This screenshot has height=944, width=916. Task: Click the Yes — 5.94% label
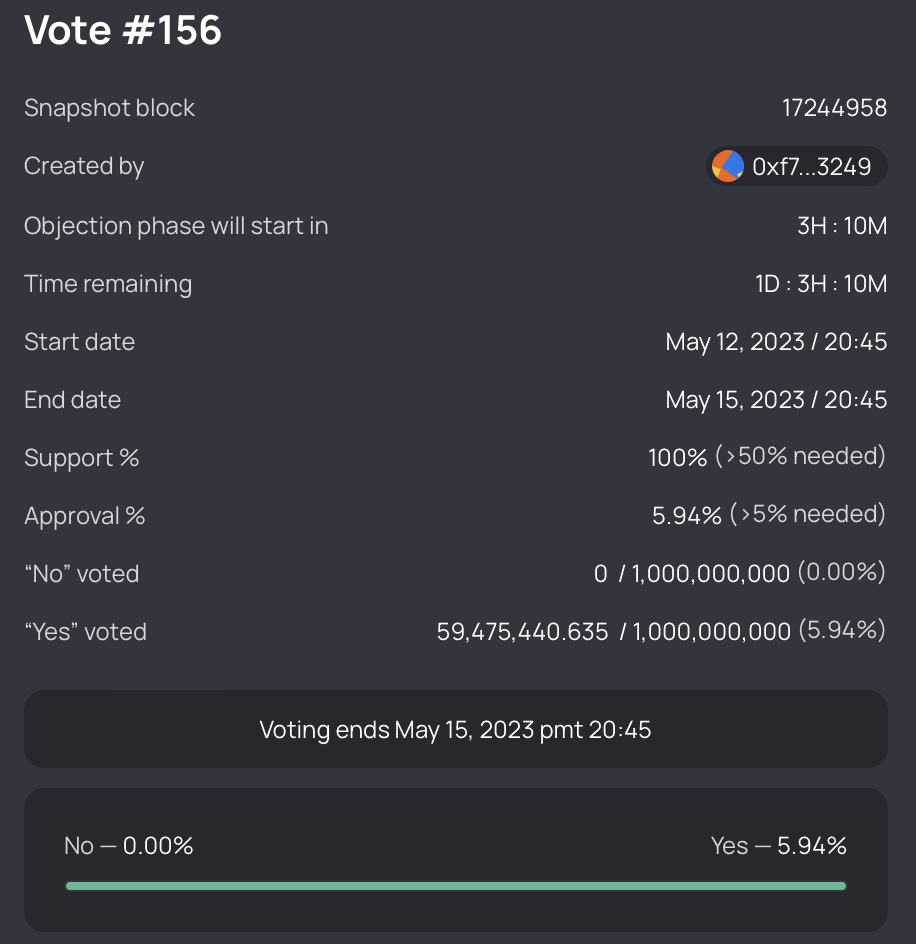click(x=778, y=846)
